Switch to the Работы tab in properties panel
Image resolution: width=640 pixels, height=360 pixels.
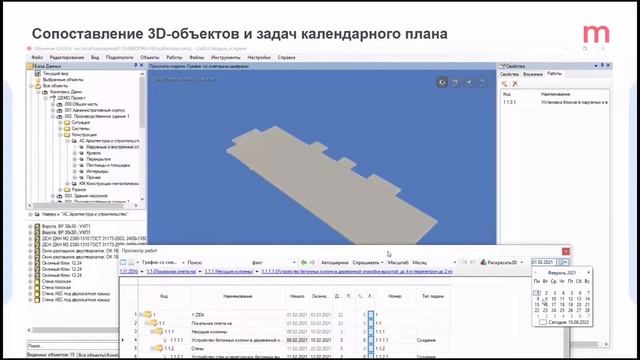coord(554,74)
